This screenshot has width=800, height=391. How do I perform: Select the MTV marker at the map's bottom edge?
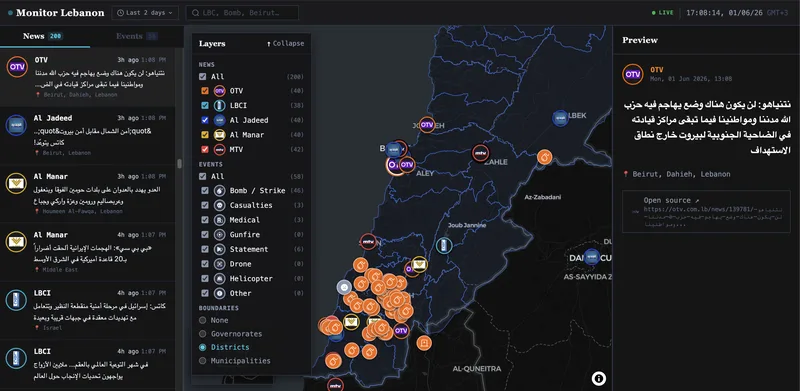tap(335, 384)
